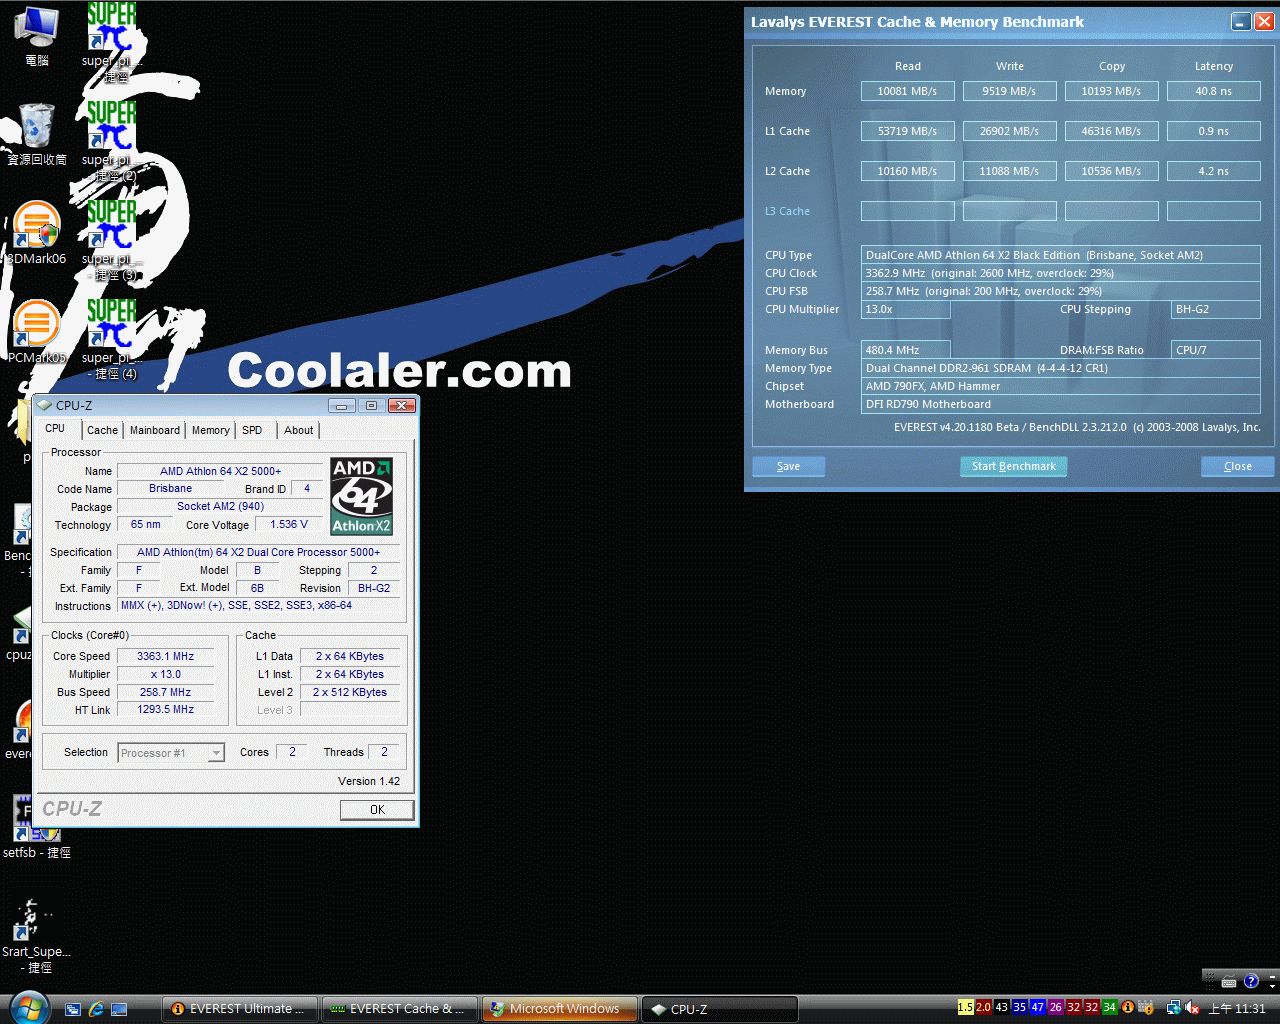Switch to the Memory tab in CPU-Z
Viewport: 1280px width, 1024px height.
tap(210, 430)
